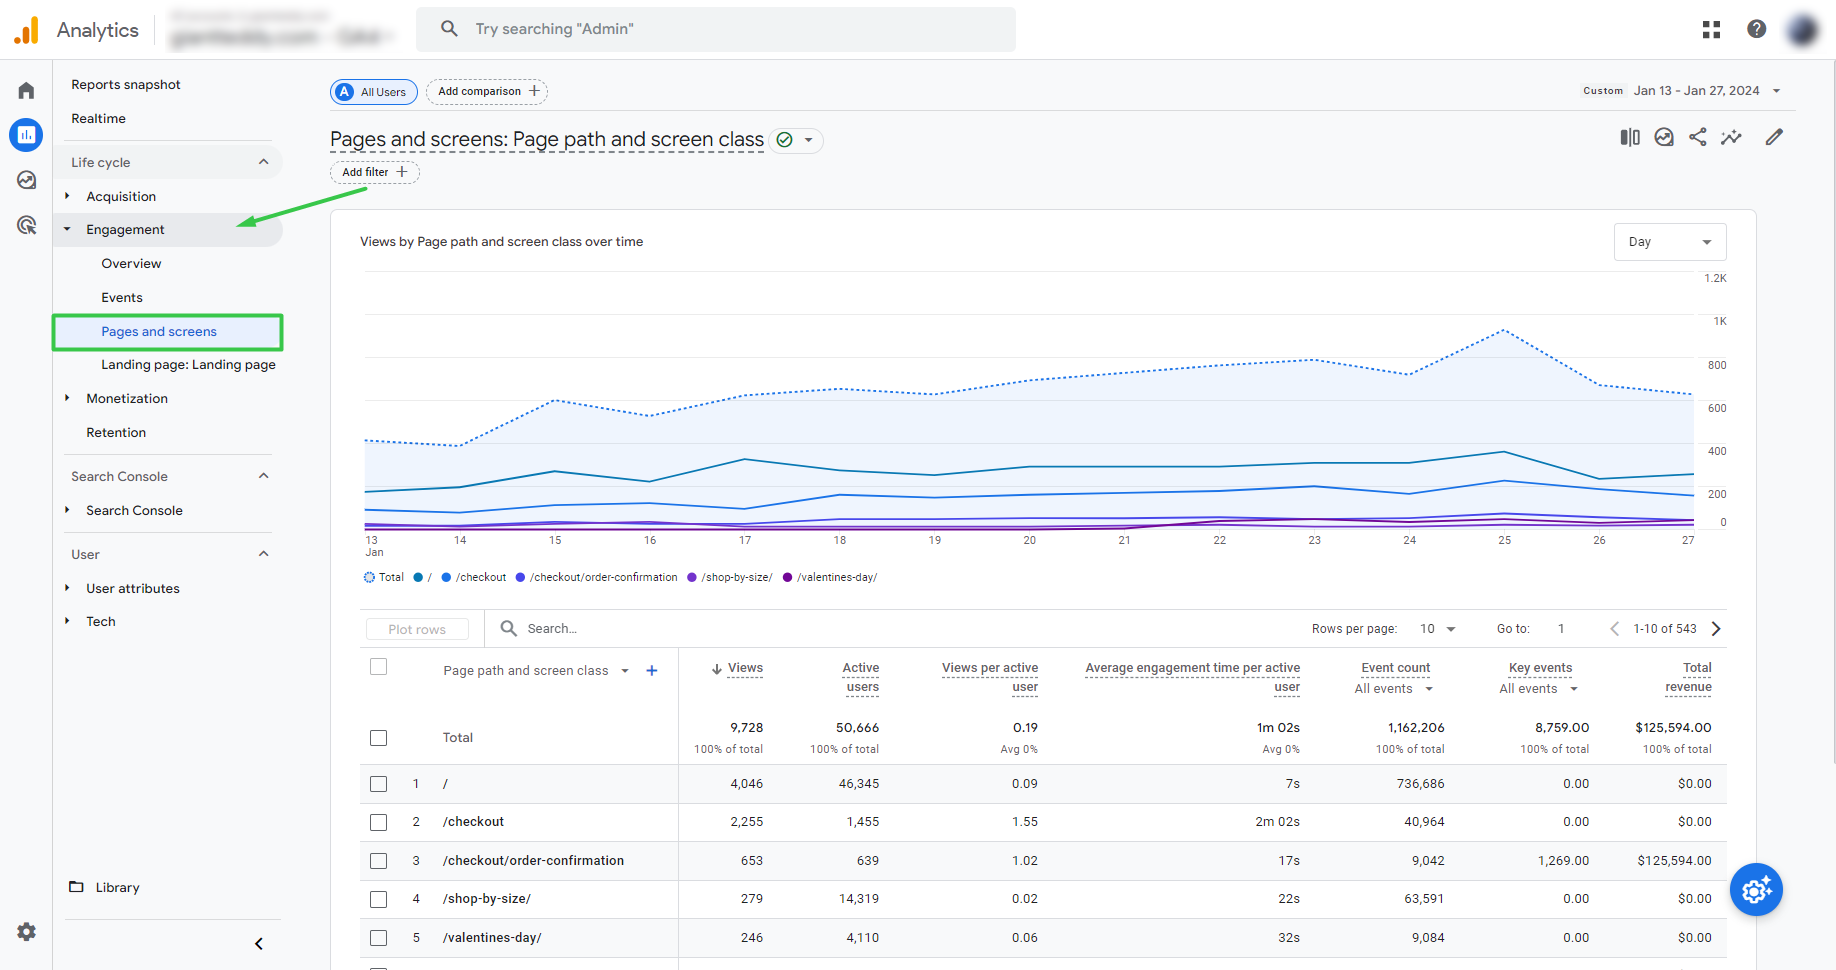Click the All Users segment chip
The width and height of the screenshot is (1836, 970).
[374, 92]
